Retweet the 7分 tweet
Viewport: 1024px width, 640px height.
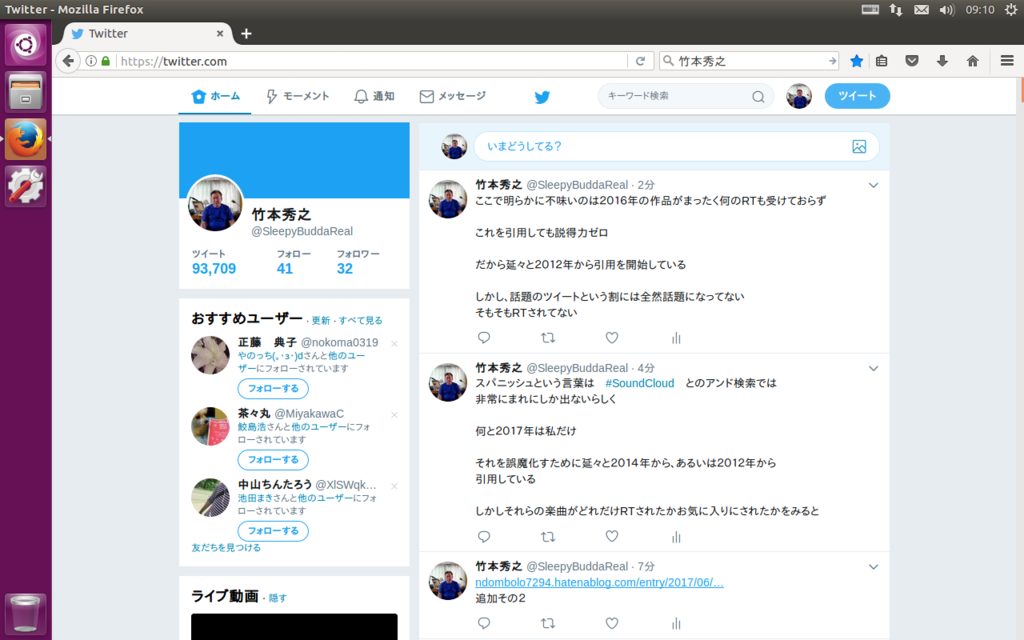click(548, 623)
